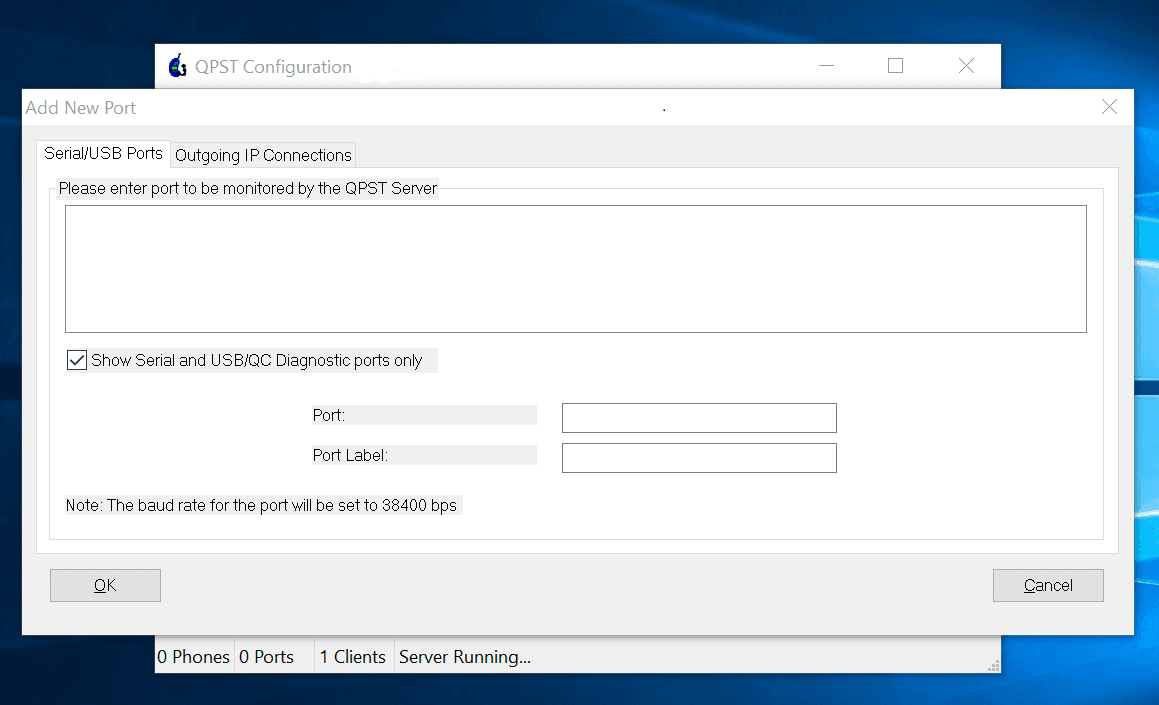
Task: Click the 'Add New Port' dialog title
Action: click(x=81, y=108)
